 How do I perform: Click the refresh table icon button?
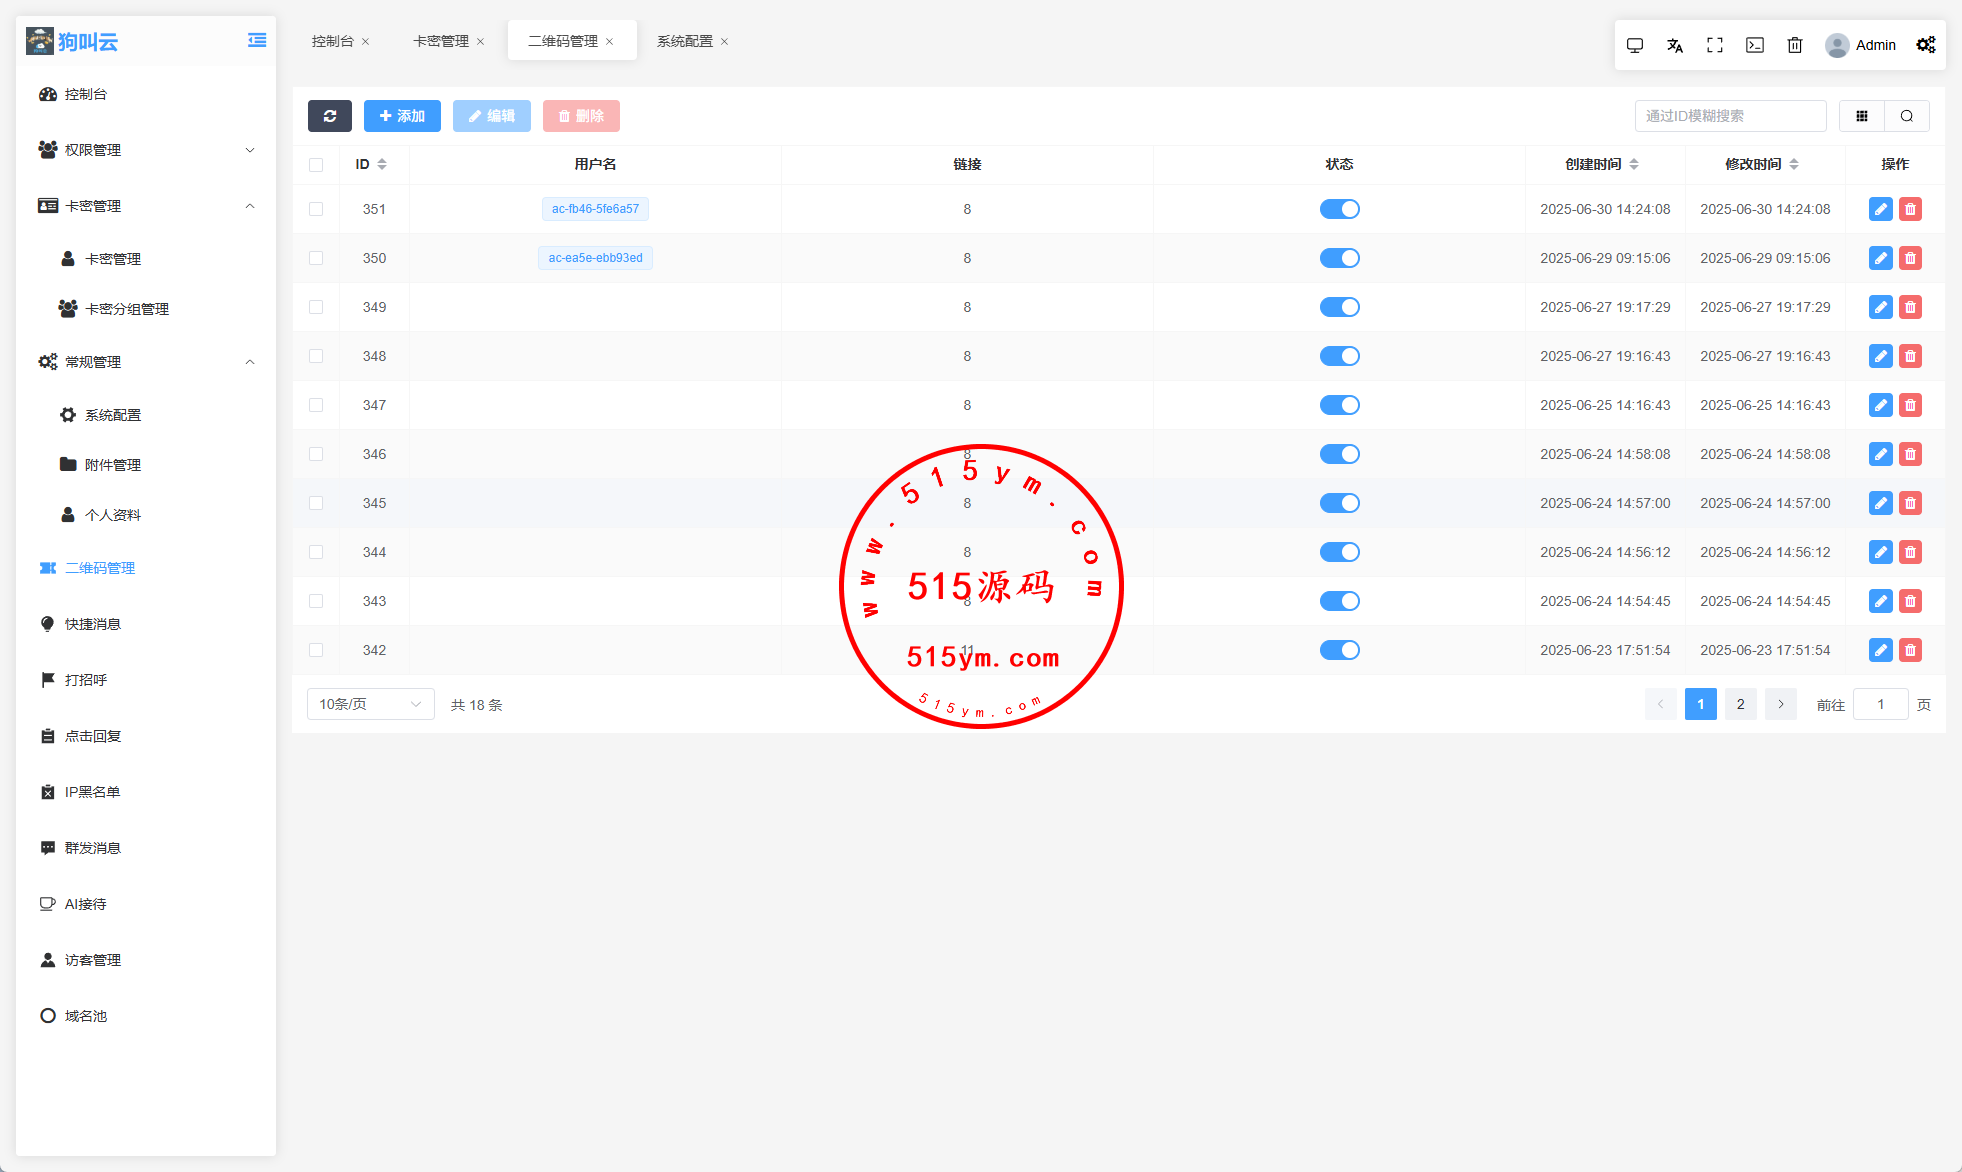329,116
